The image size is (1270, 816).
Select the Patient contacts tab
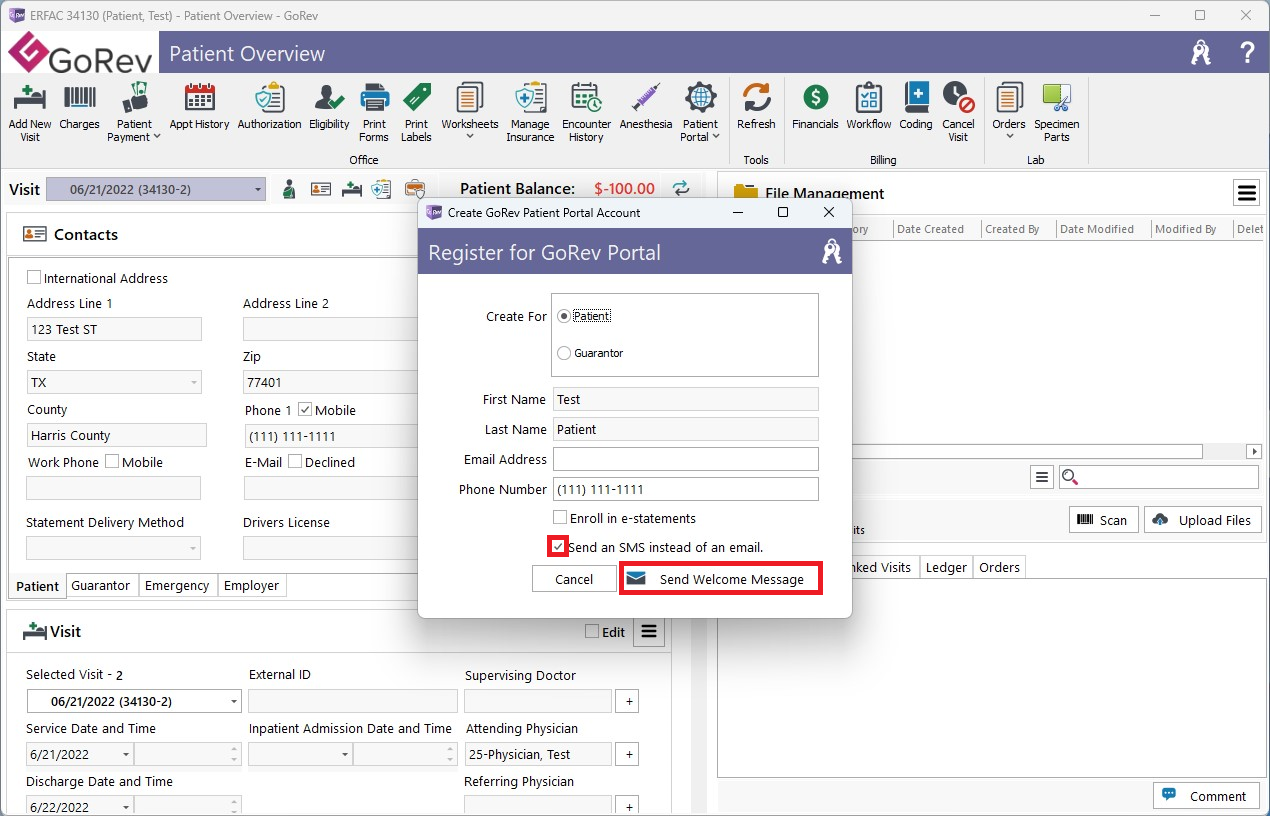tap(38, 586)
